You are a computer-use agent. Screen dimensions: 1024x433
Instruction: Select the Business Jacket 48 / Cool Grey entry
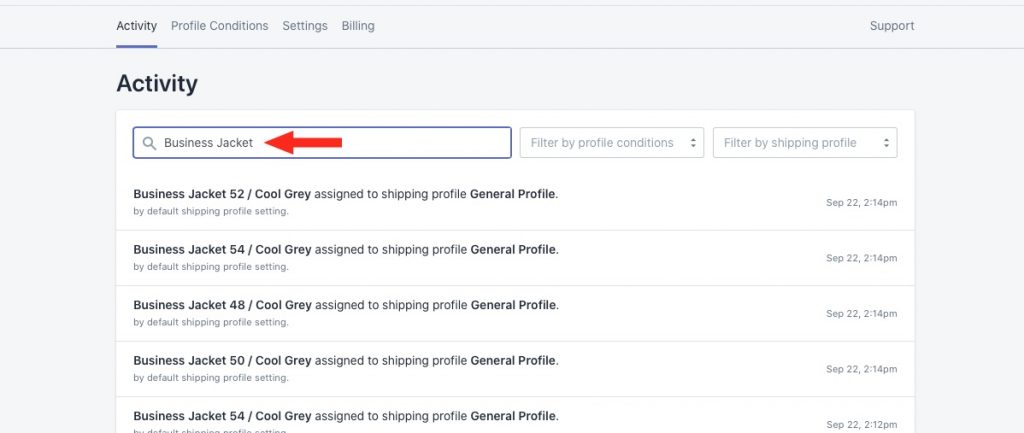(515, 313)
